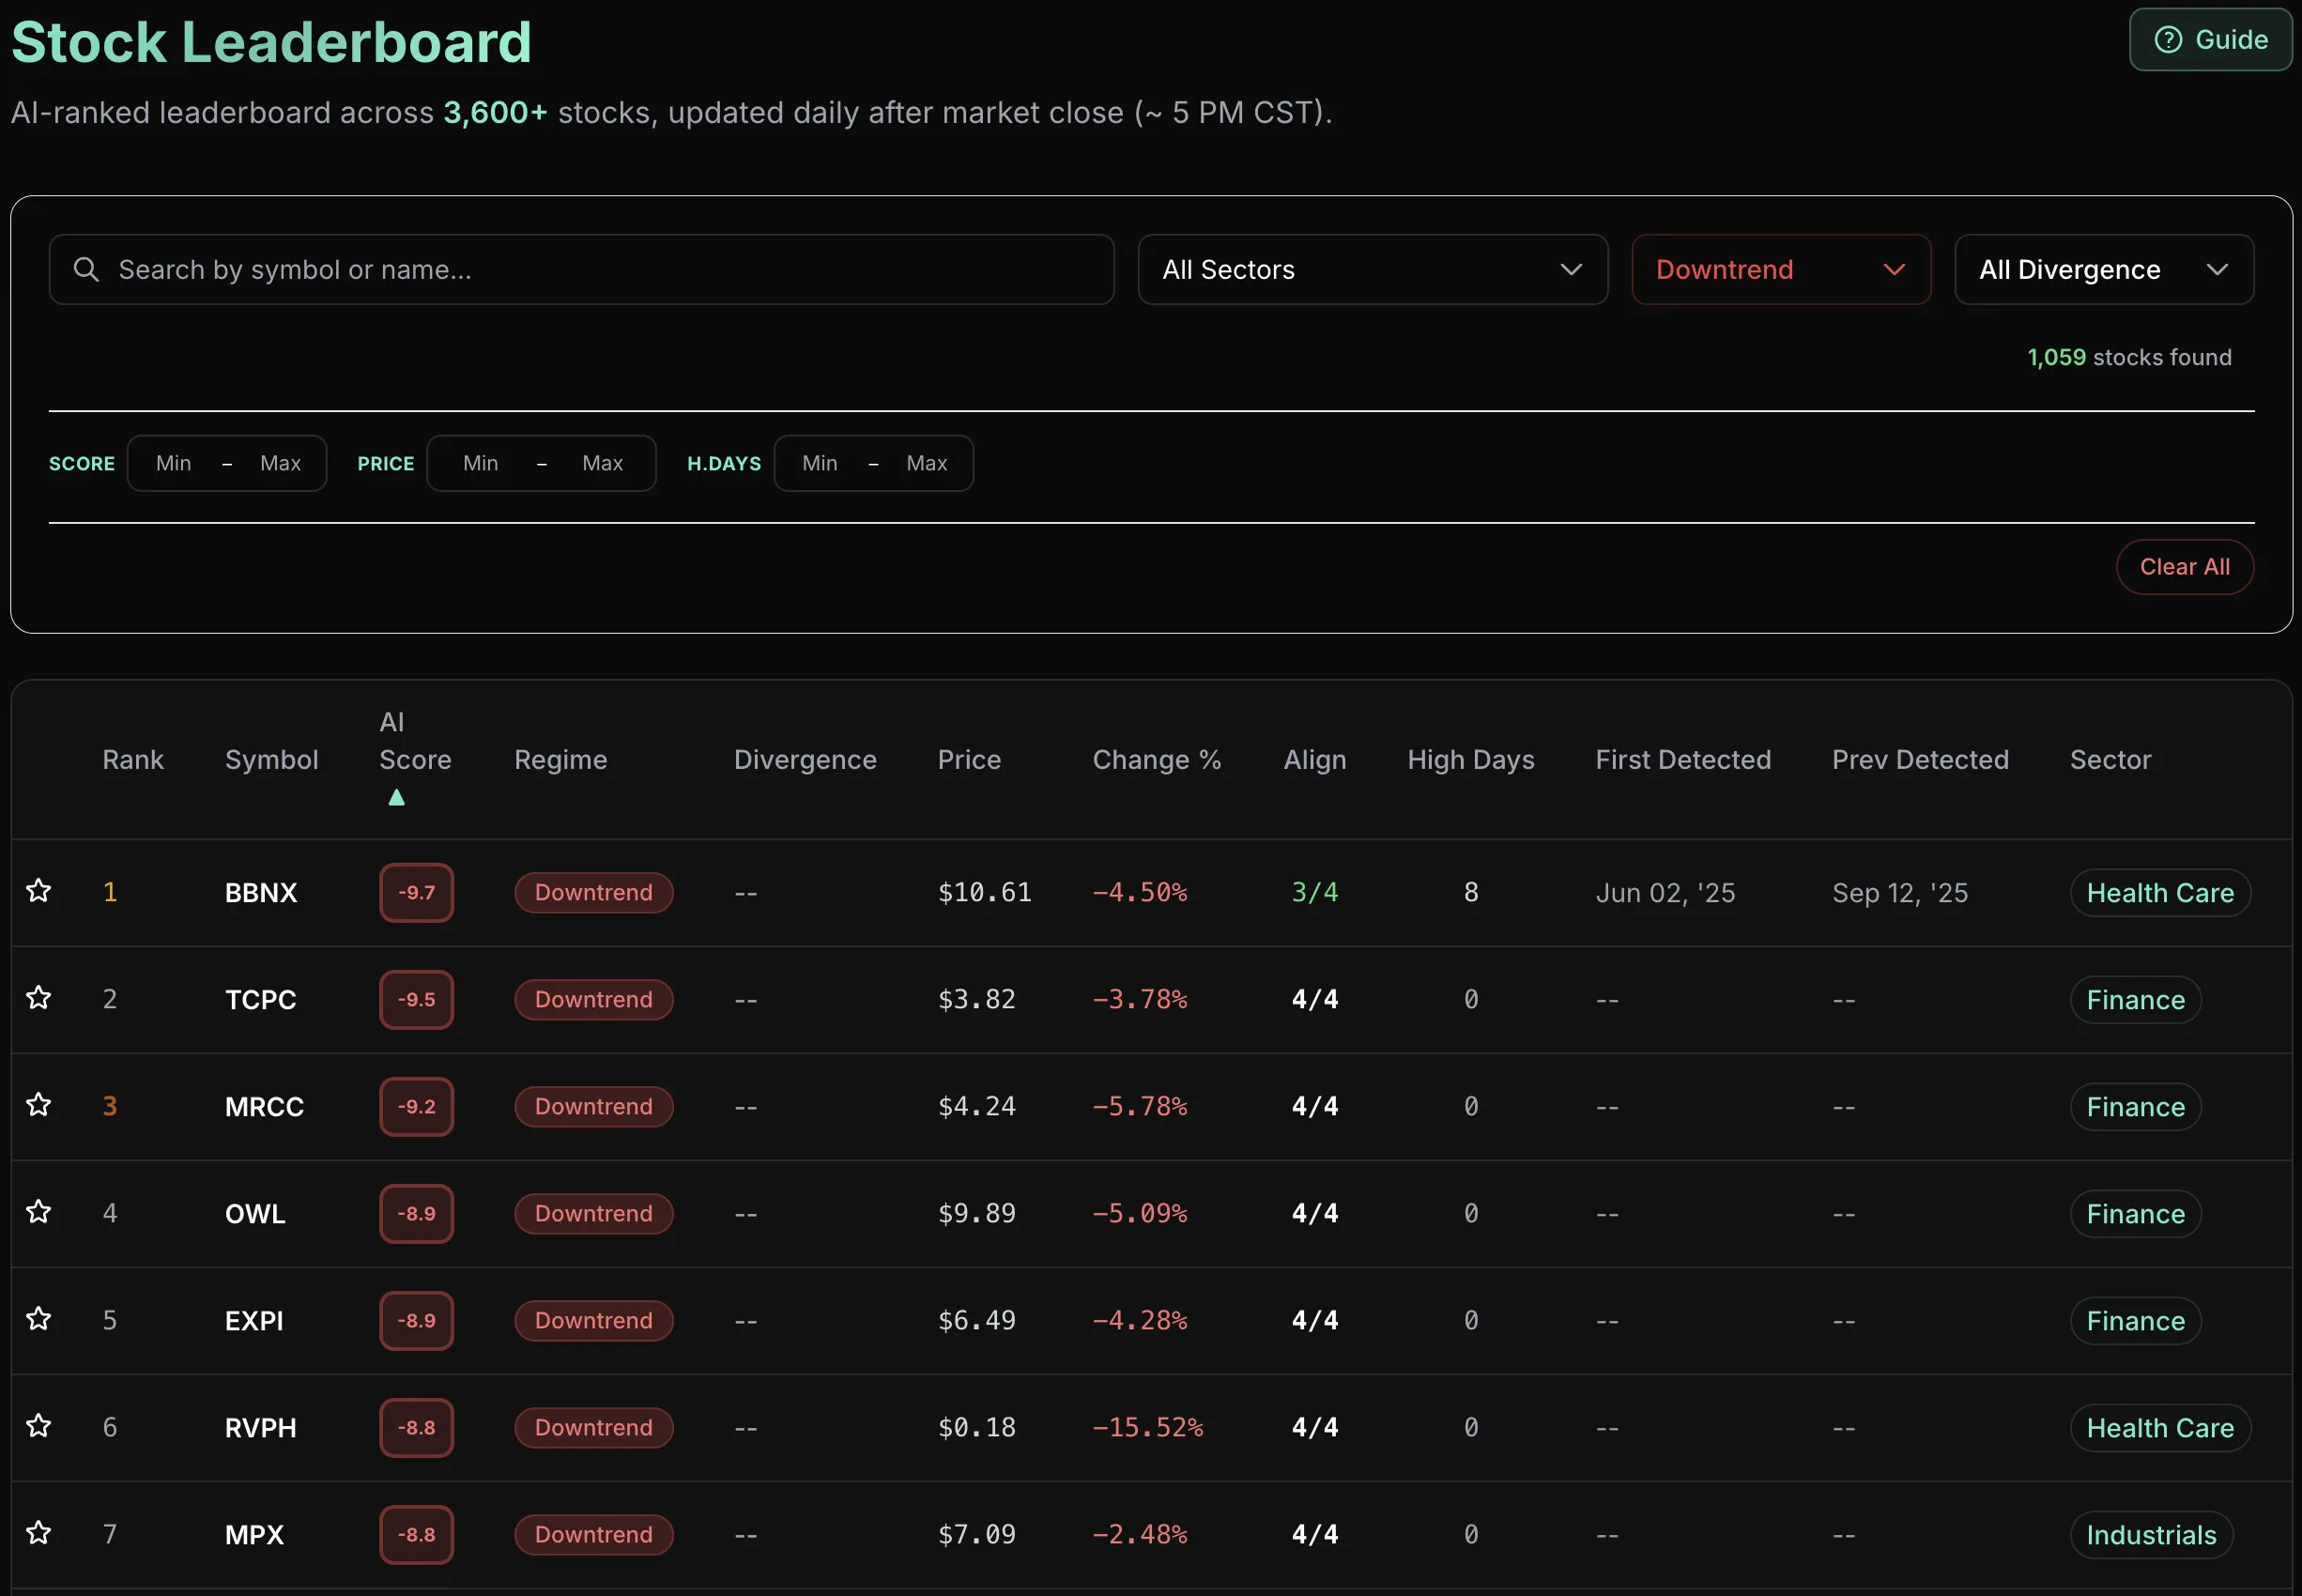The height and width of the screenshot is (1596, 2302).
Task: Open the All Sectors dropdown
Action: pyautogui.click(x=1373, y=269)
